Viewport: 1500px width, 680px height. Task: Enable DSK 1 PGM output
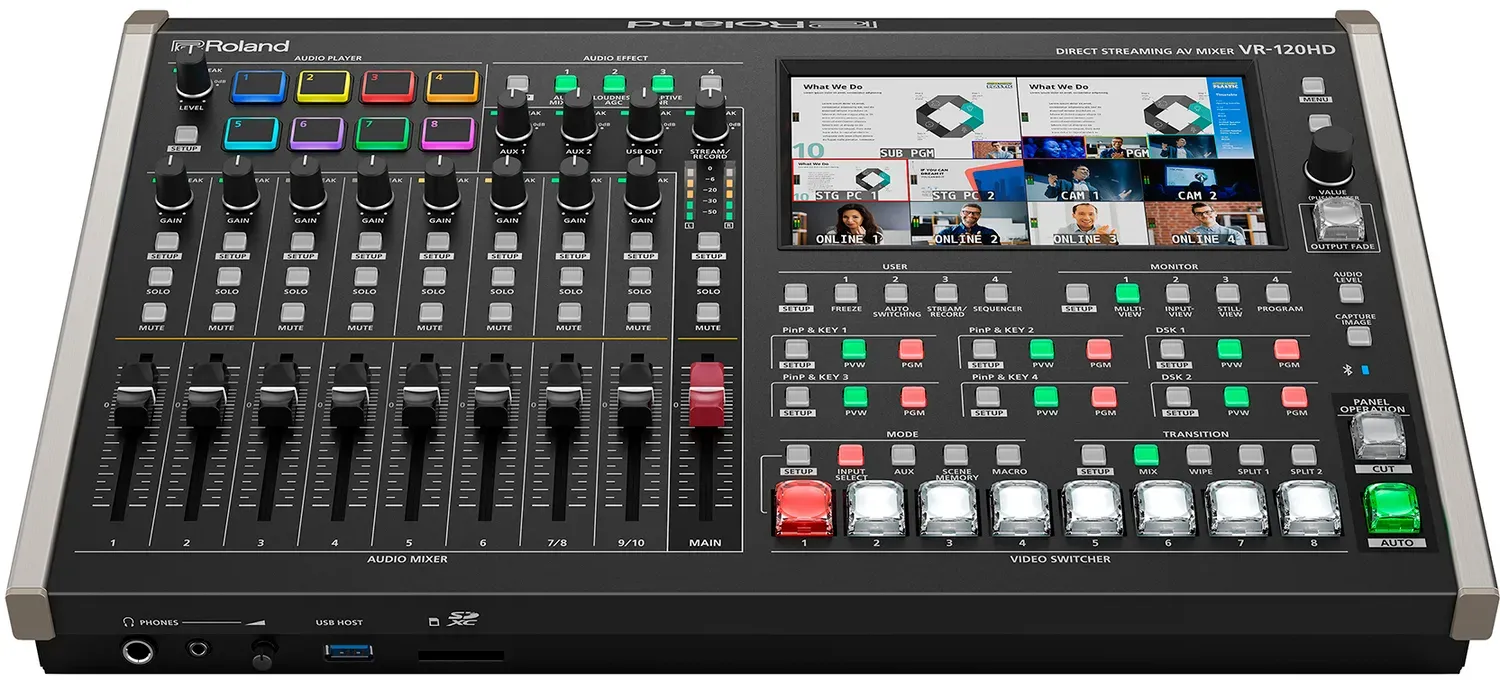[x=1287, y=349]
